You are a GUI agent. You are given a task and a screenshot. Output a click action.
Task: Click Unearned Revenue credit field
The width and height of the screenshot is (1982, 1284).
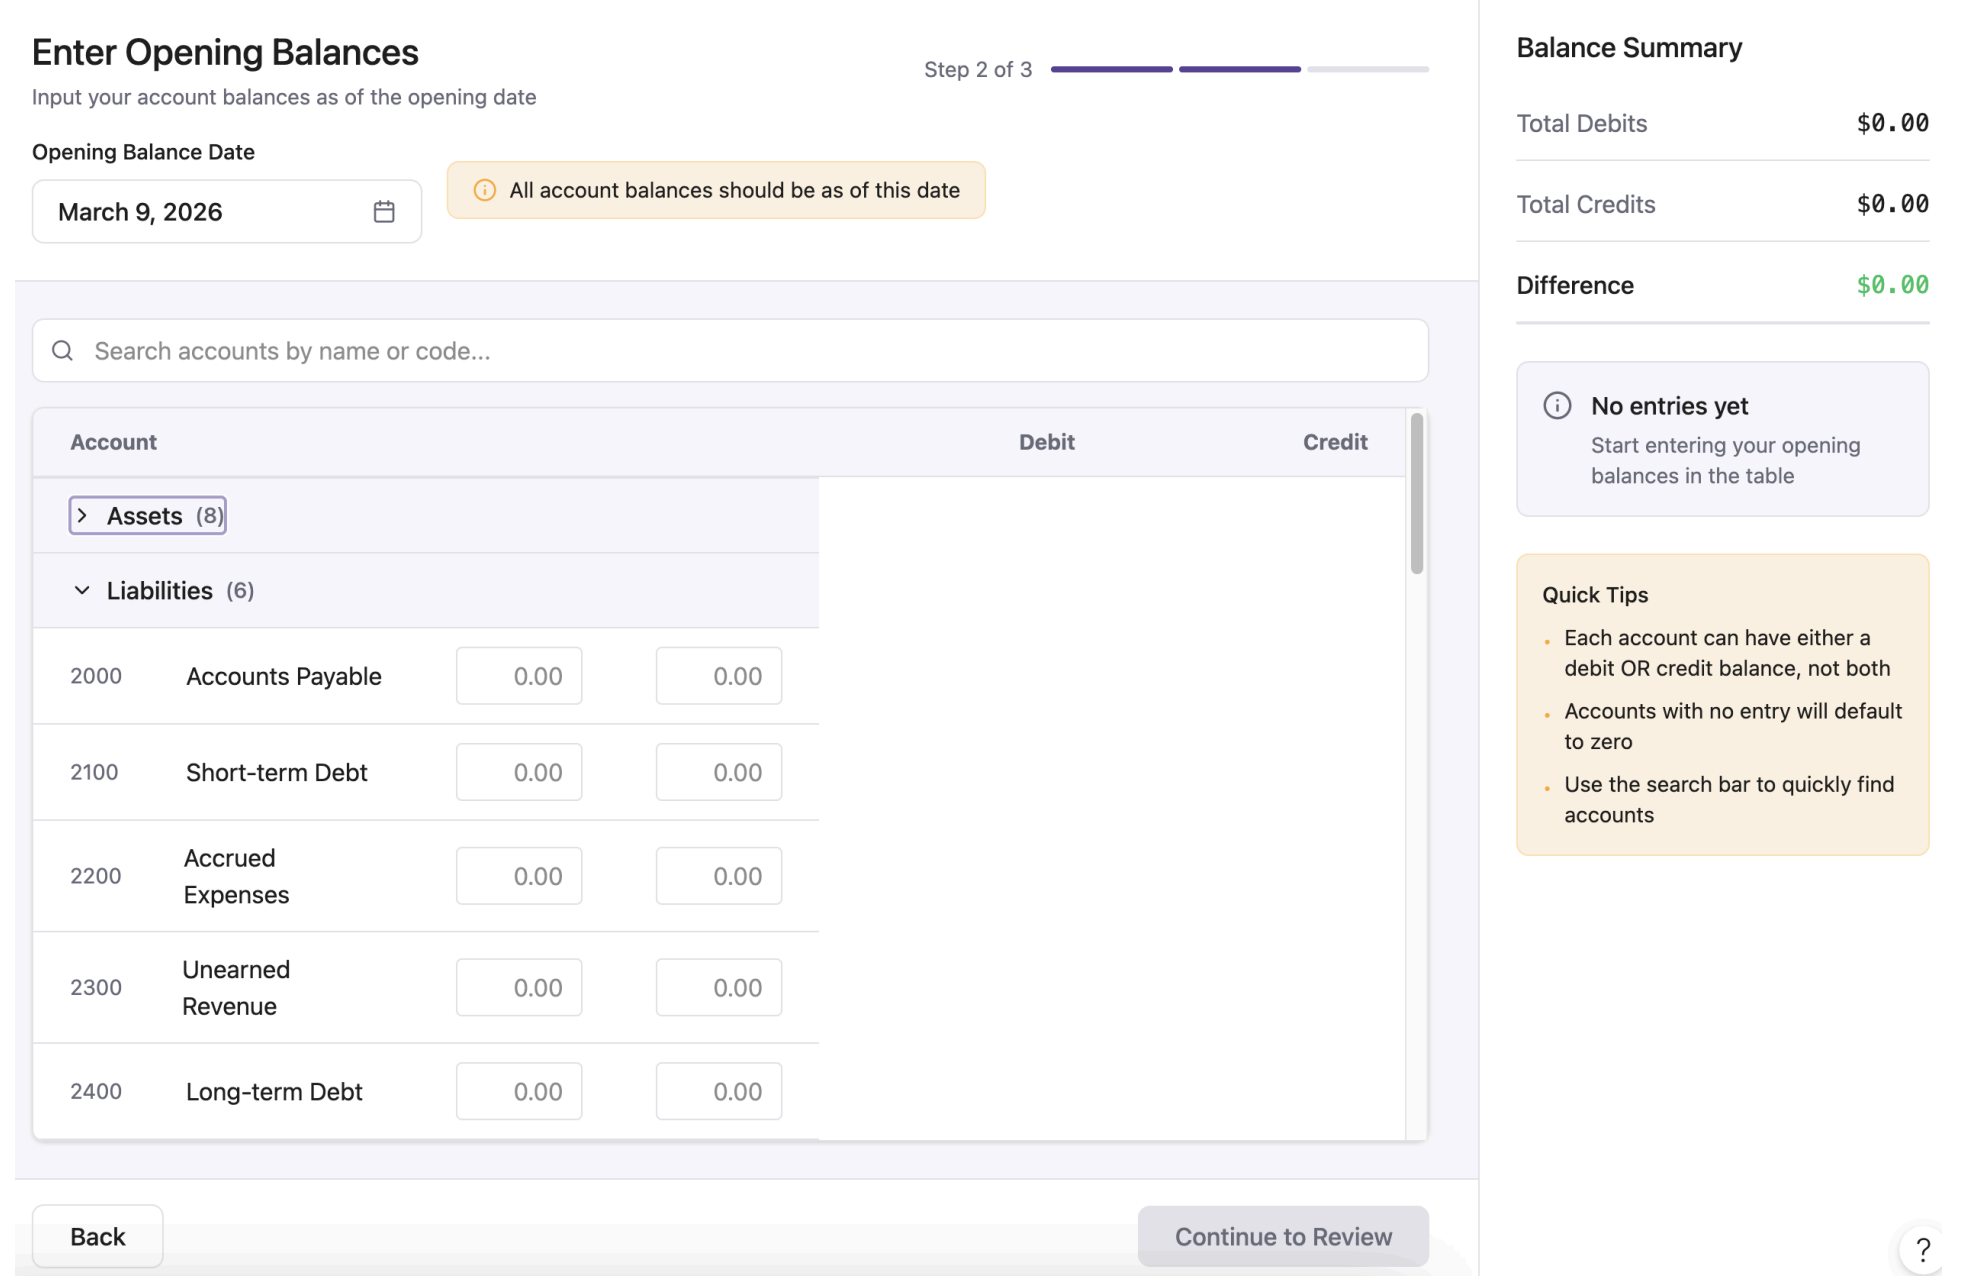click(x=719, y=988)
